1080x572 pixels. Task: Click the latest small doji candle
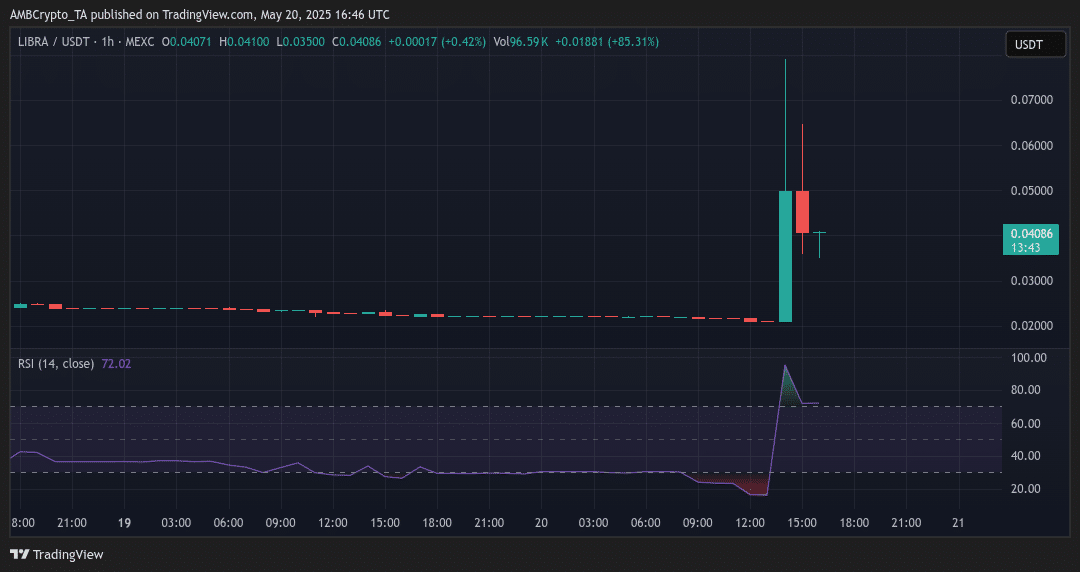coord(819,233)
